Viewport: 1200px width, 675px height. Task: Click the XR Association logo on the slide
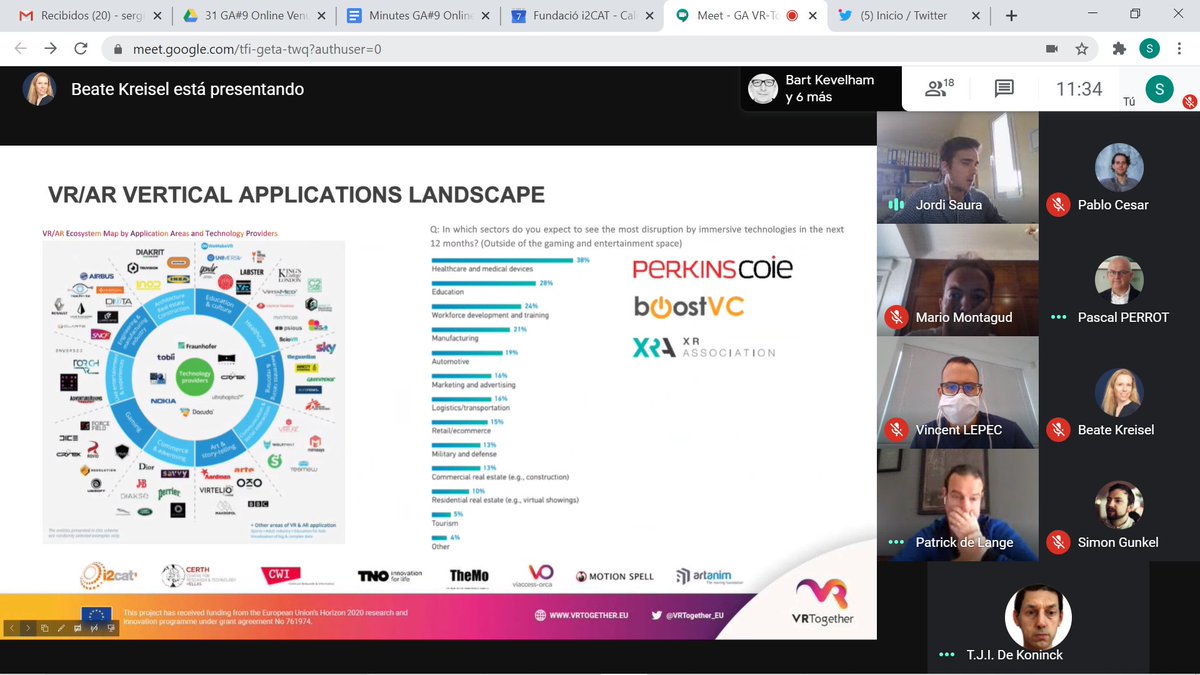pos(704,347)
